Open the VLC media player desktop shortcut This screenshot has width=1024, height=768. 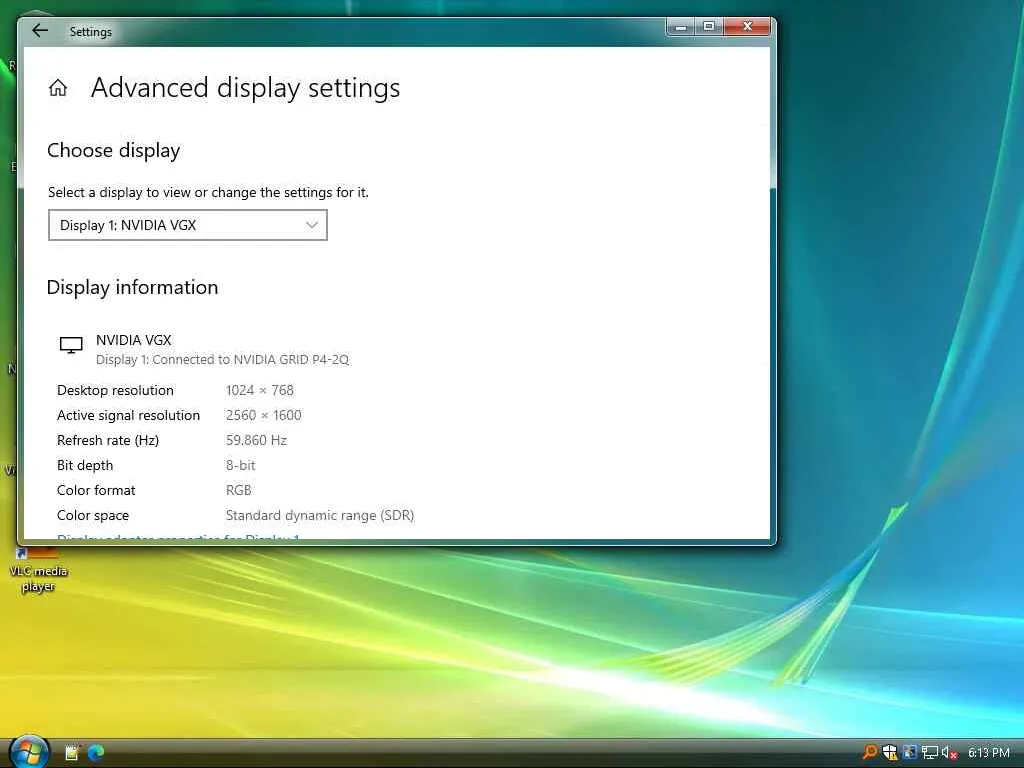[x=38, y=570]
